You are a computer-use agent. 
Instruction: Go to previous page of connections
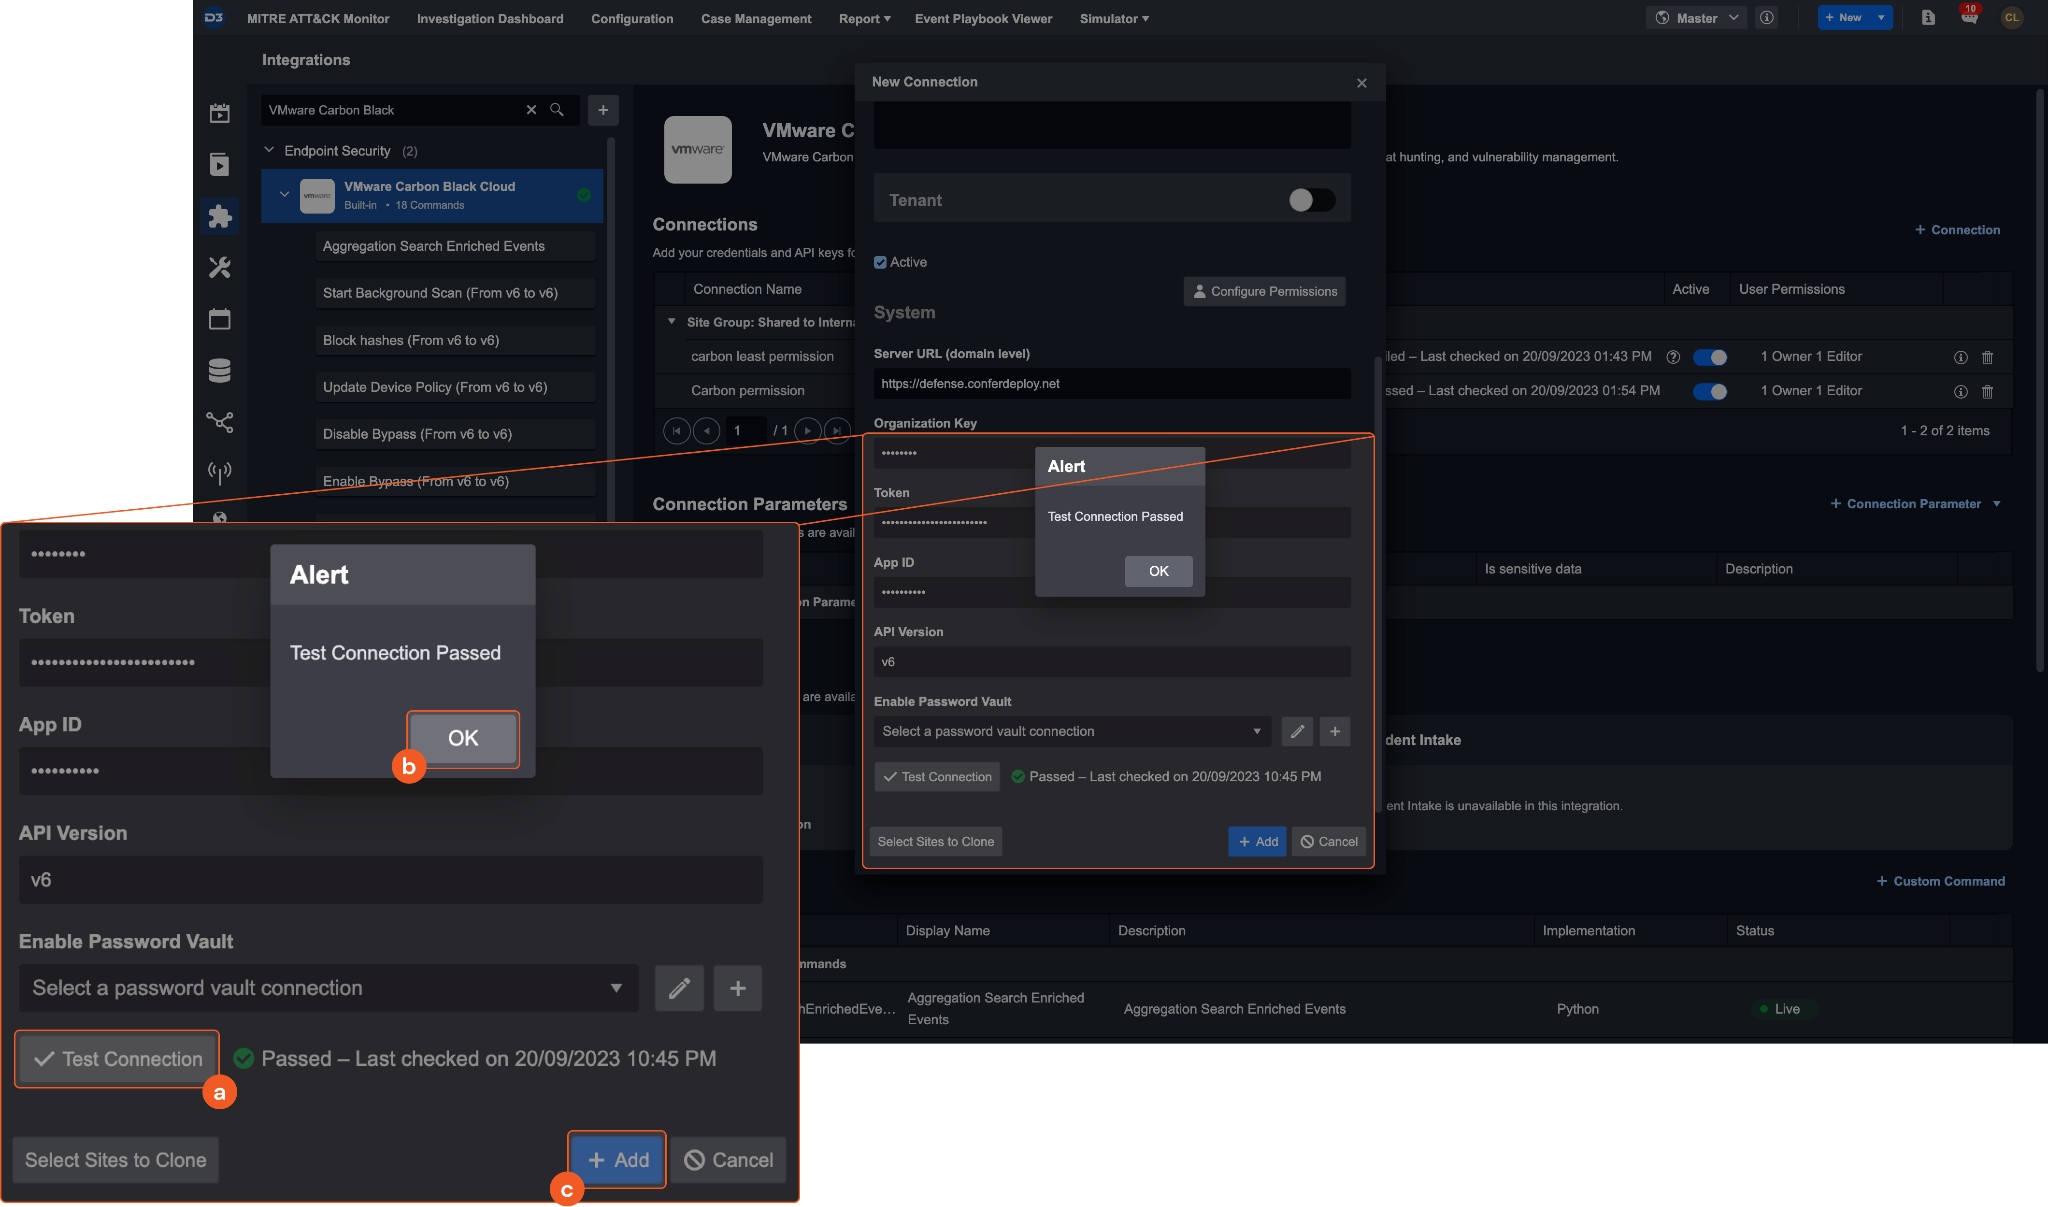pyautogui.click(x=707, y=431)
